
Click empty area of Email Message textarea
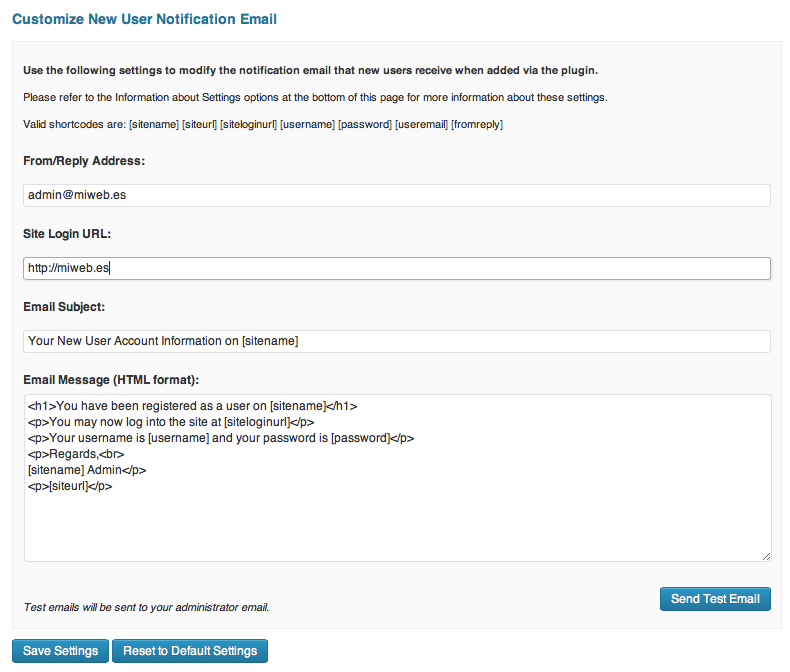click(396, 530)
